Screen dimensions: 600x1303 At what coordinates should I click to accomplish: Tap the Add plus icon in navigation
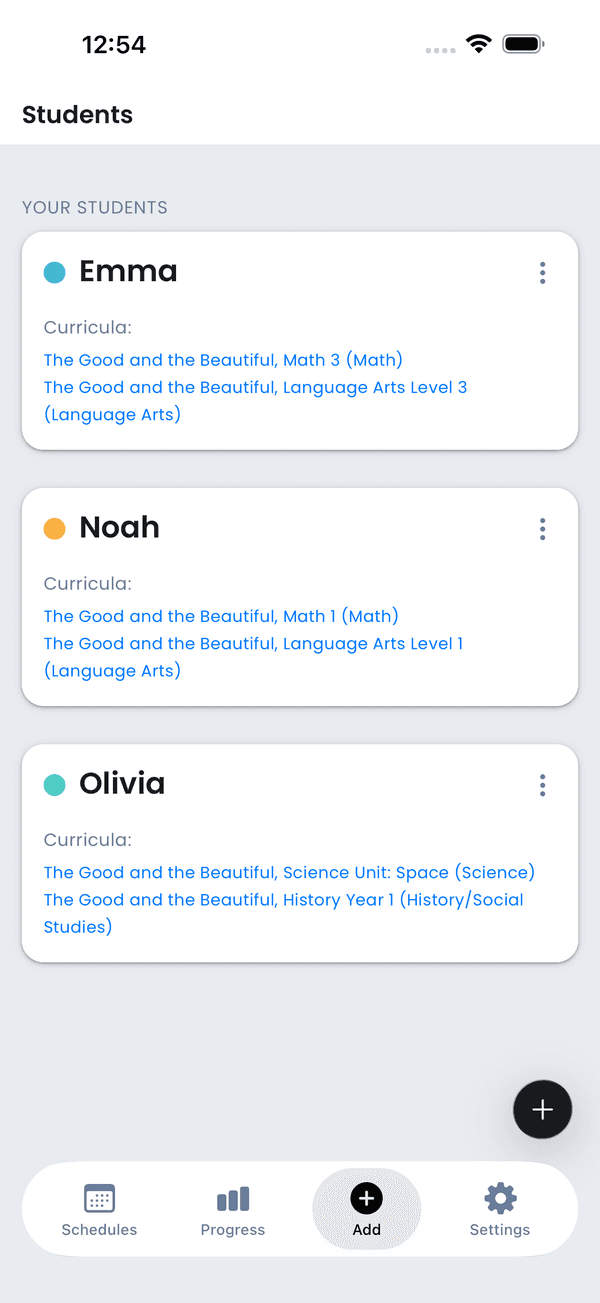(367, 1198)
